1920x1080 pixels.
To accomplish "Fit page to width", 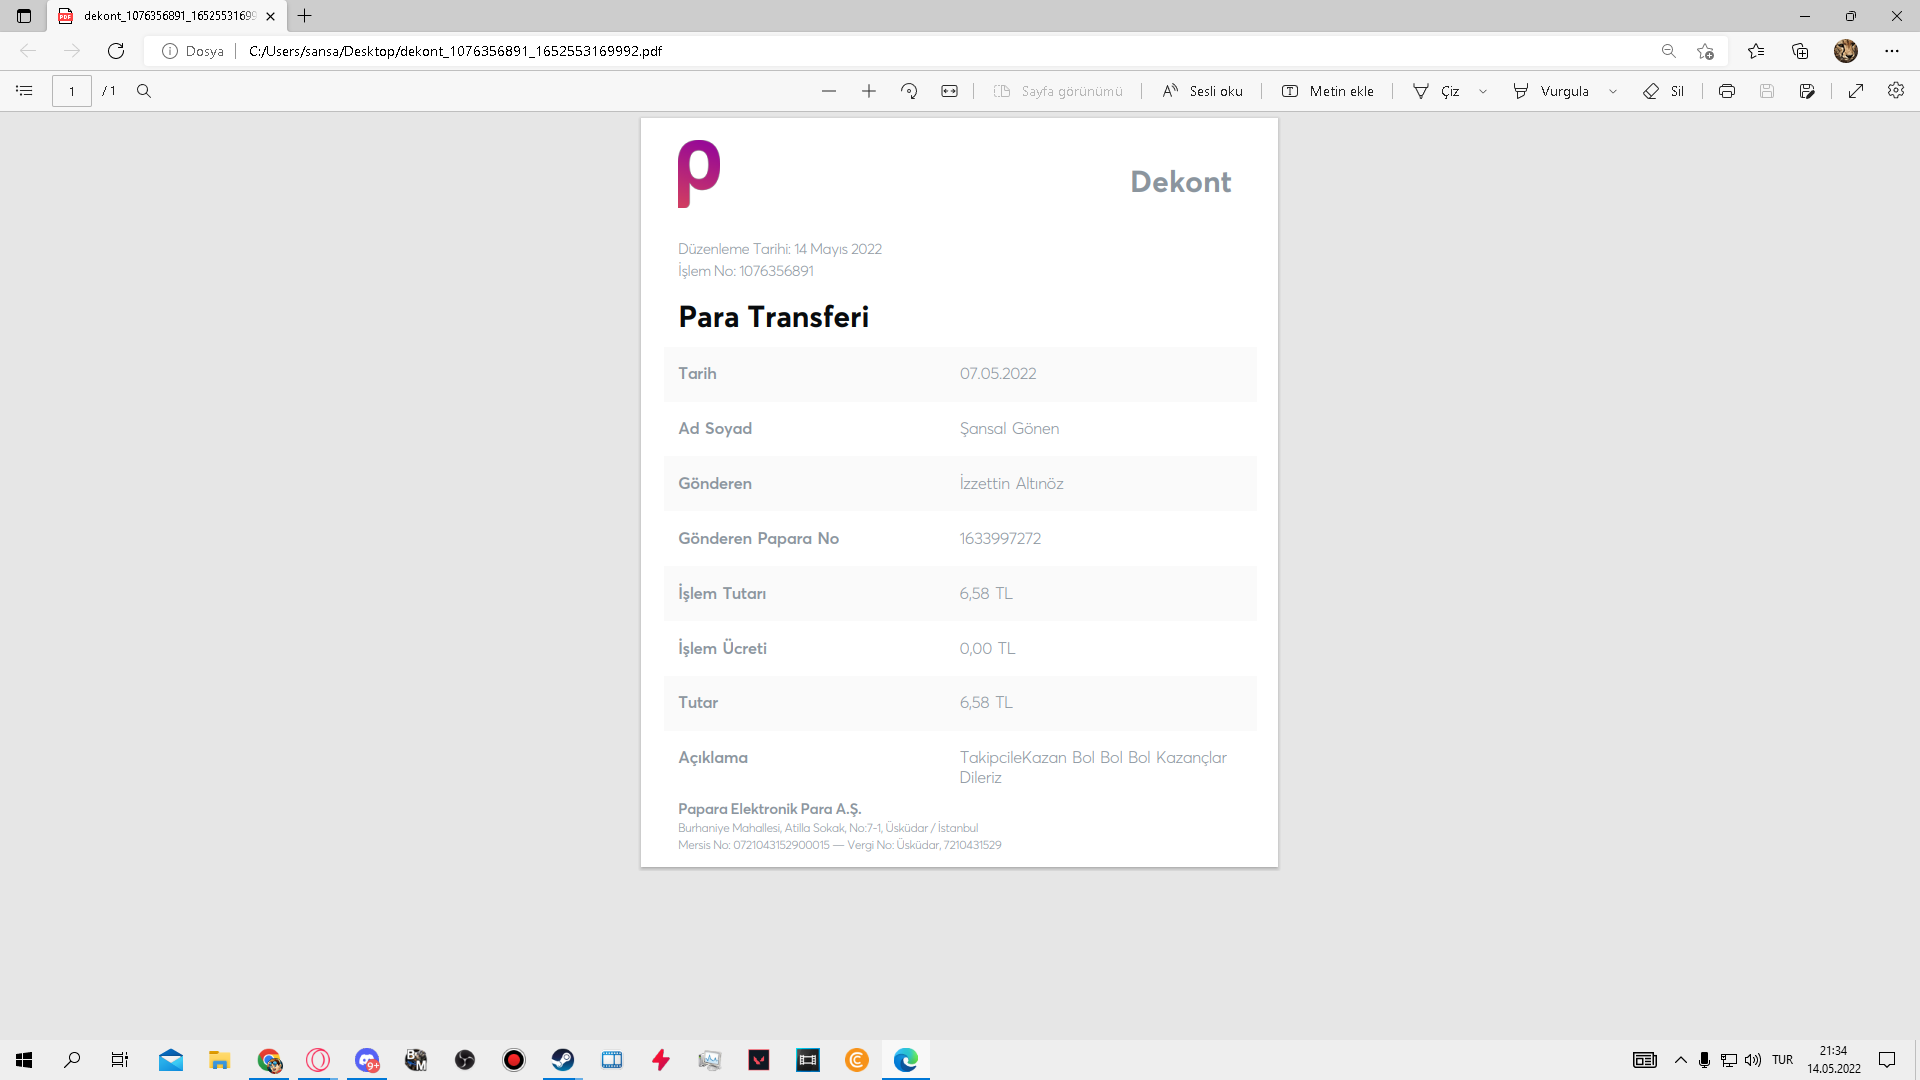I will (950, 91).
